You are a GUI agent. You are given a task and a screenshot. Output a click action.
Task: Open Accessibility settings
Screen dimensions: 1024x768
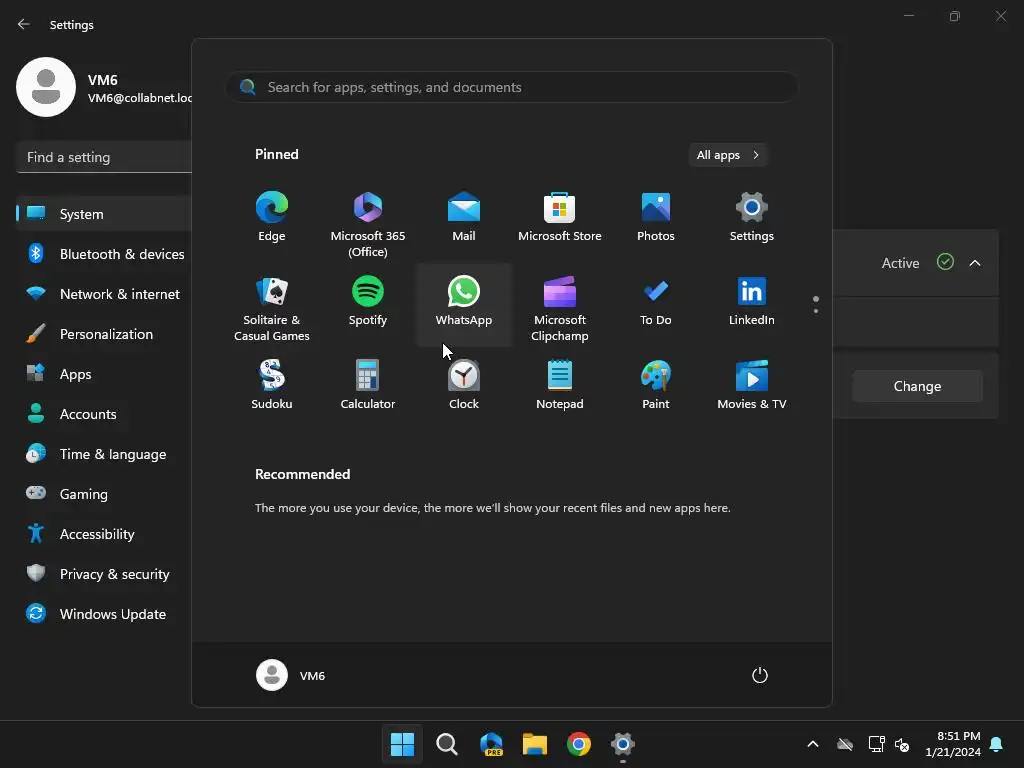pyautogui.click(x=104, y=534)
